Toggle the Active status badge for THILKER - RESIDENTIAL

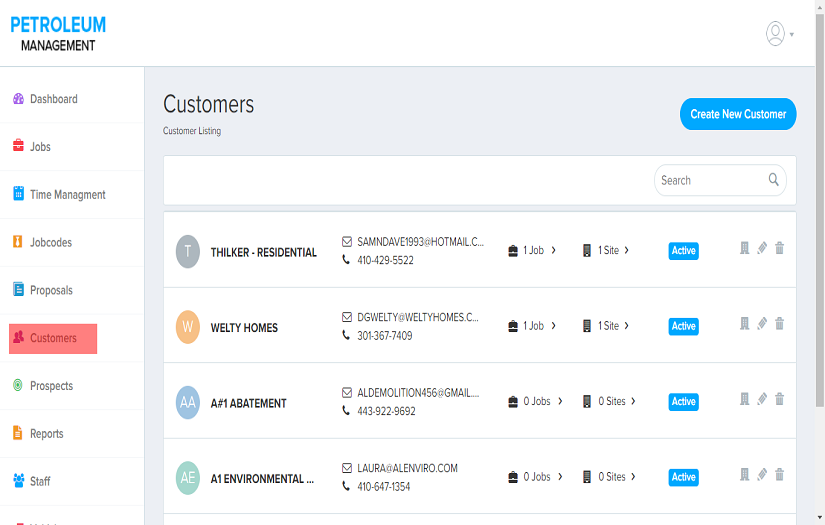coord(683,251)
